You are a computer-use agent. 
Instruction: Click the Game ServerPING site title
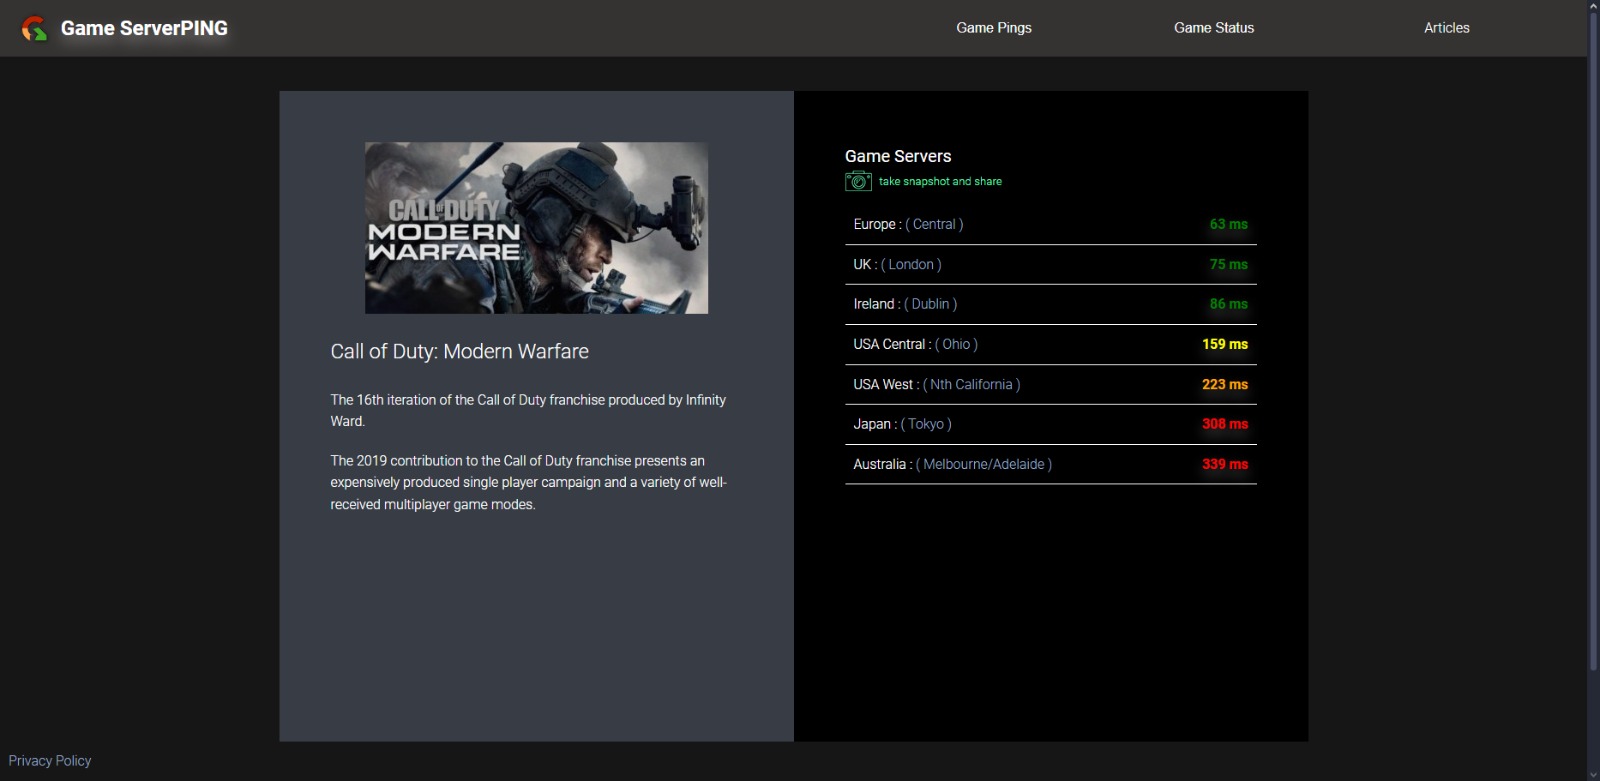point(144,28)
